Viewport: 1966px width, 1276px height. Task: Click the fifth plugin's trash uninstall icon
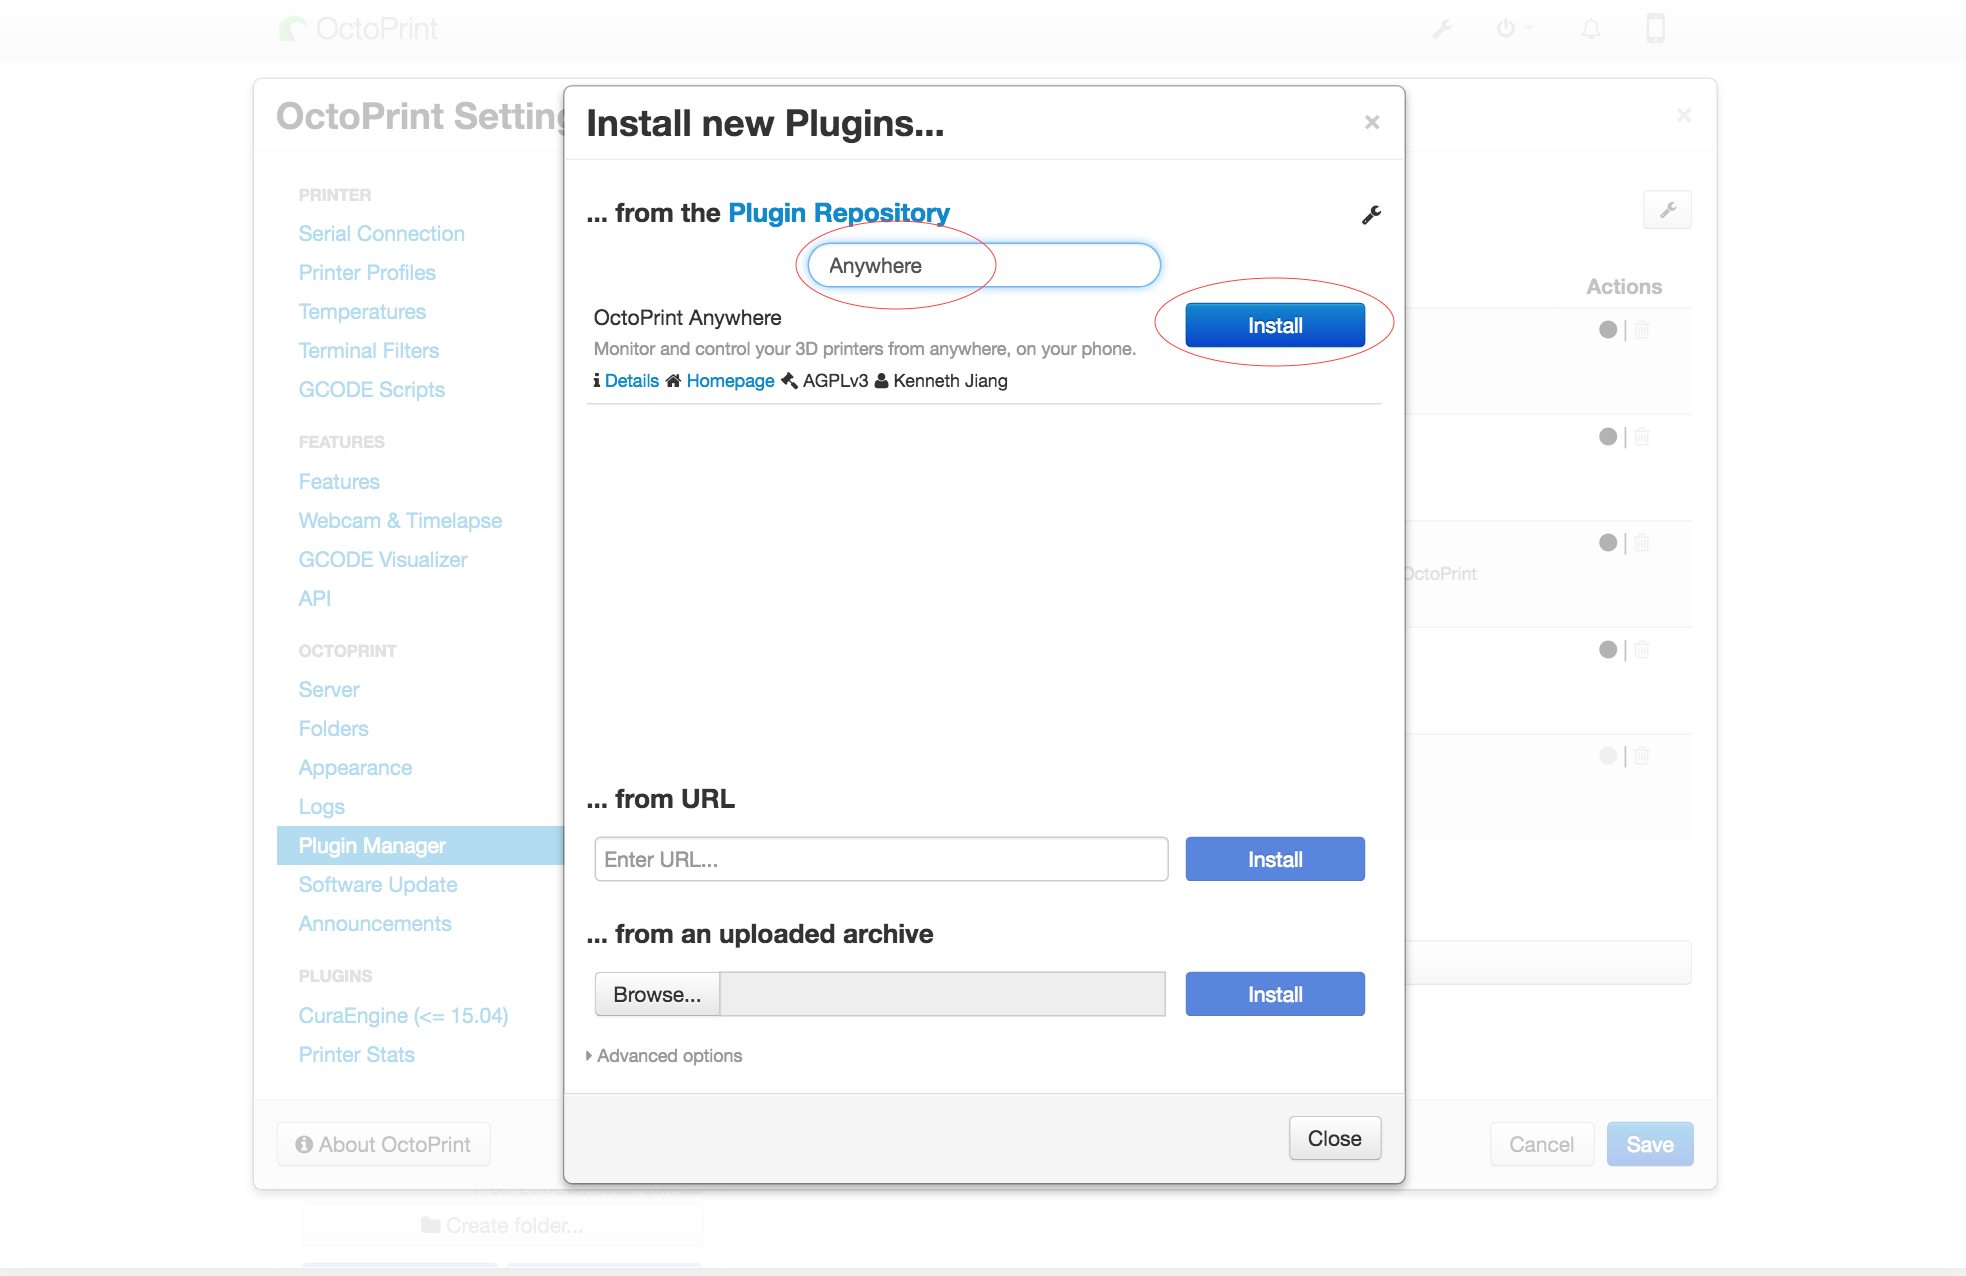tap(1641, 755)
